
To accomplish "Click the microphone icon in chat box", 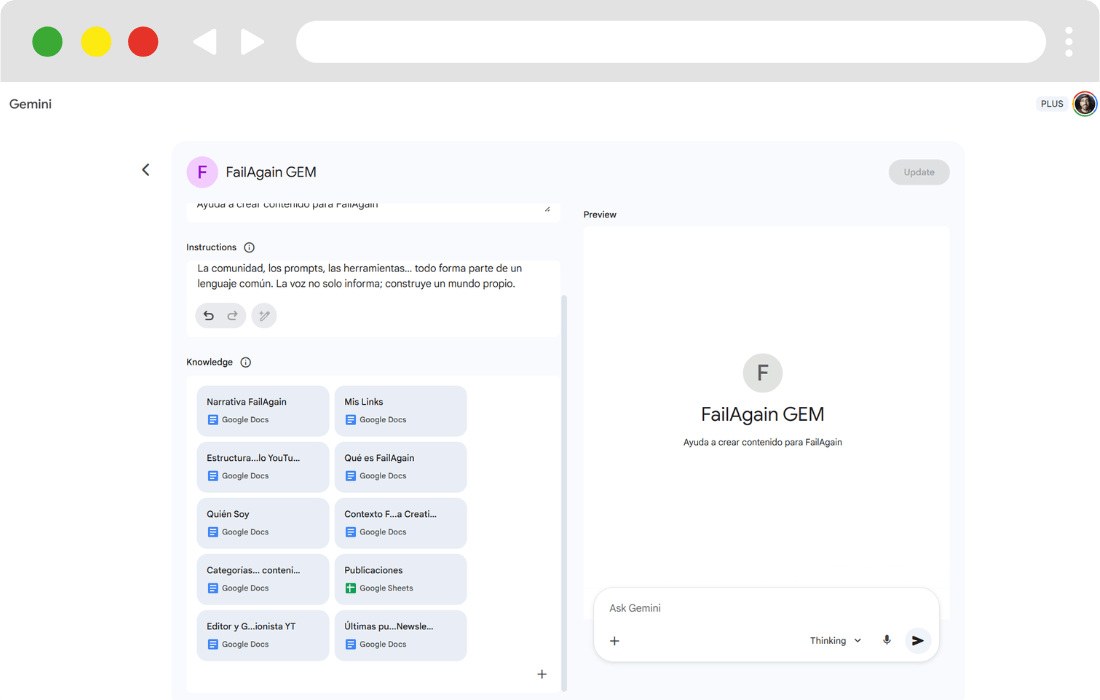I will [x=886, y=641].
